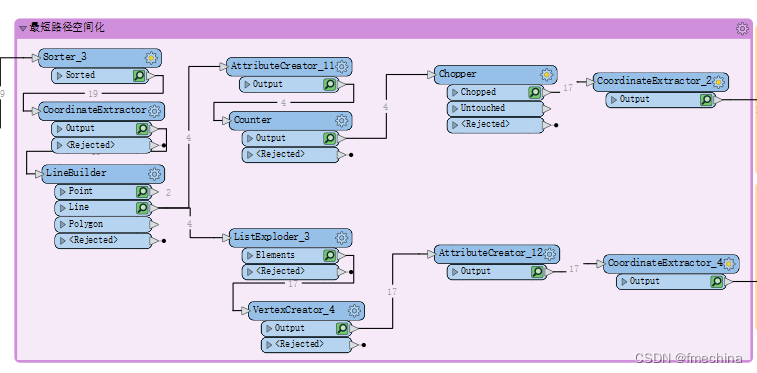Inspect AttributeCreator_11 Output cache magnifier
The width and height of the screenshot is (757, 373).
pos(329,85)
